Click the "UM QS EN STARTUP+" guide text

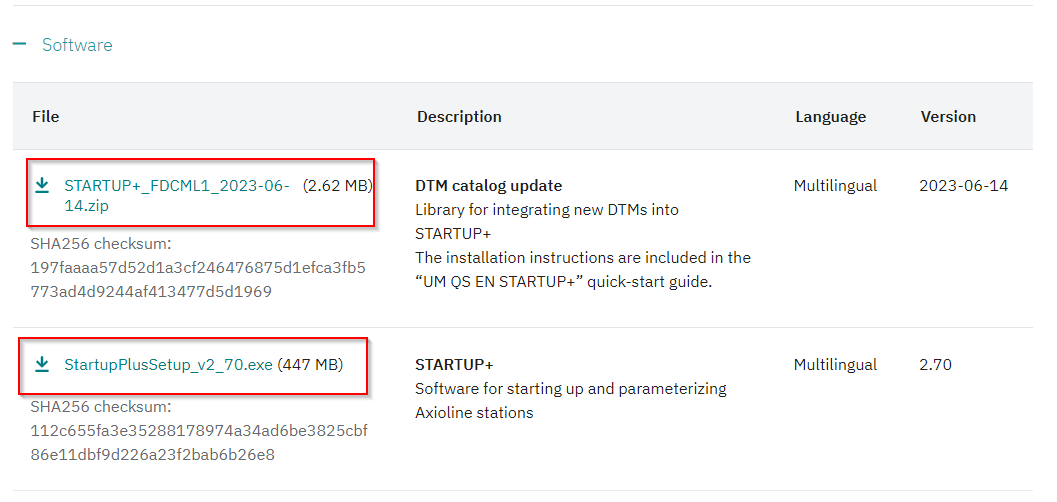click(x=499, y=282)
